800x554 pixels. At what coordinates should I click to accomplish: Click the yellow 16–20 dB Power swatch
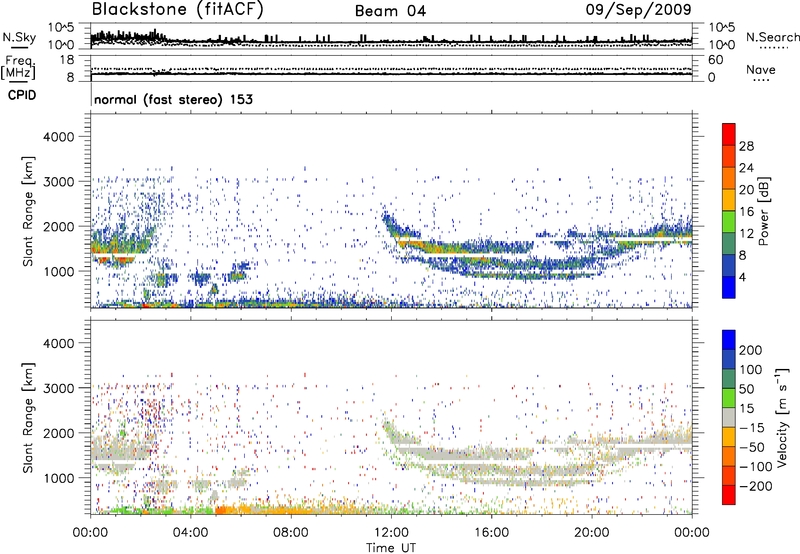pyautogui.click(x=729, y=200)
